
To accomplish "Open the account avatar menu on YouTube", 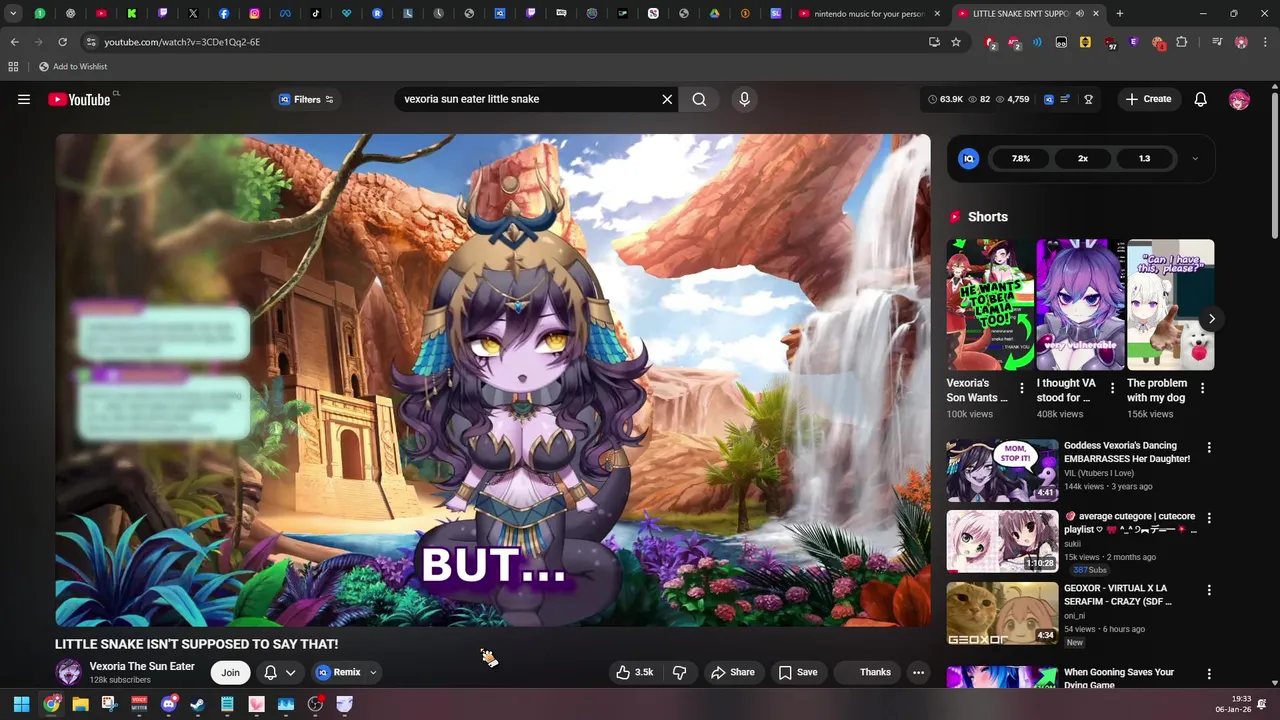I will coord(1239,99).
